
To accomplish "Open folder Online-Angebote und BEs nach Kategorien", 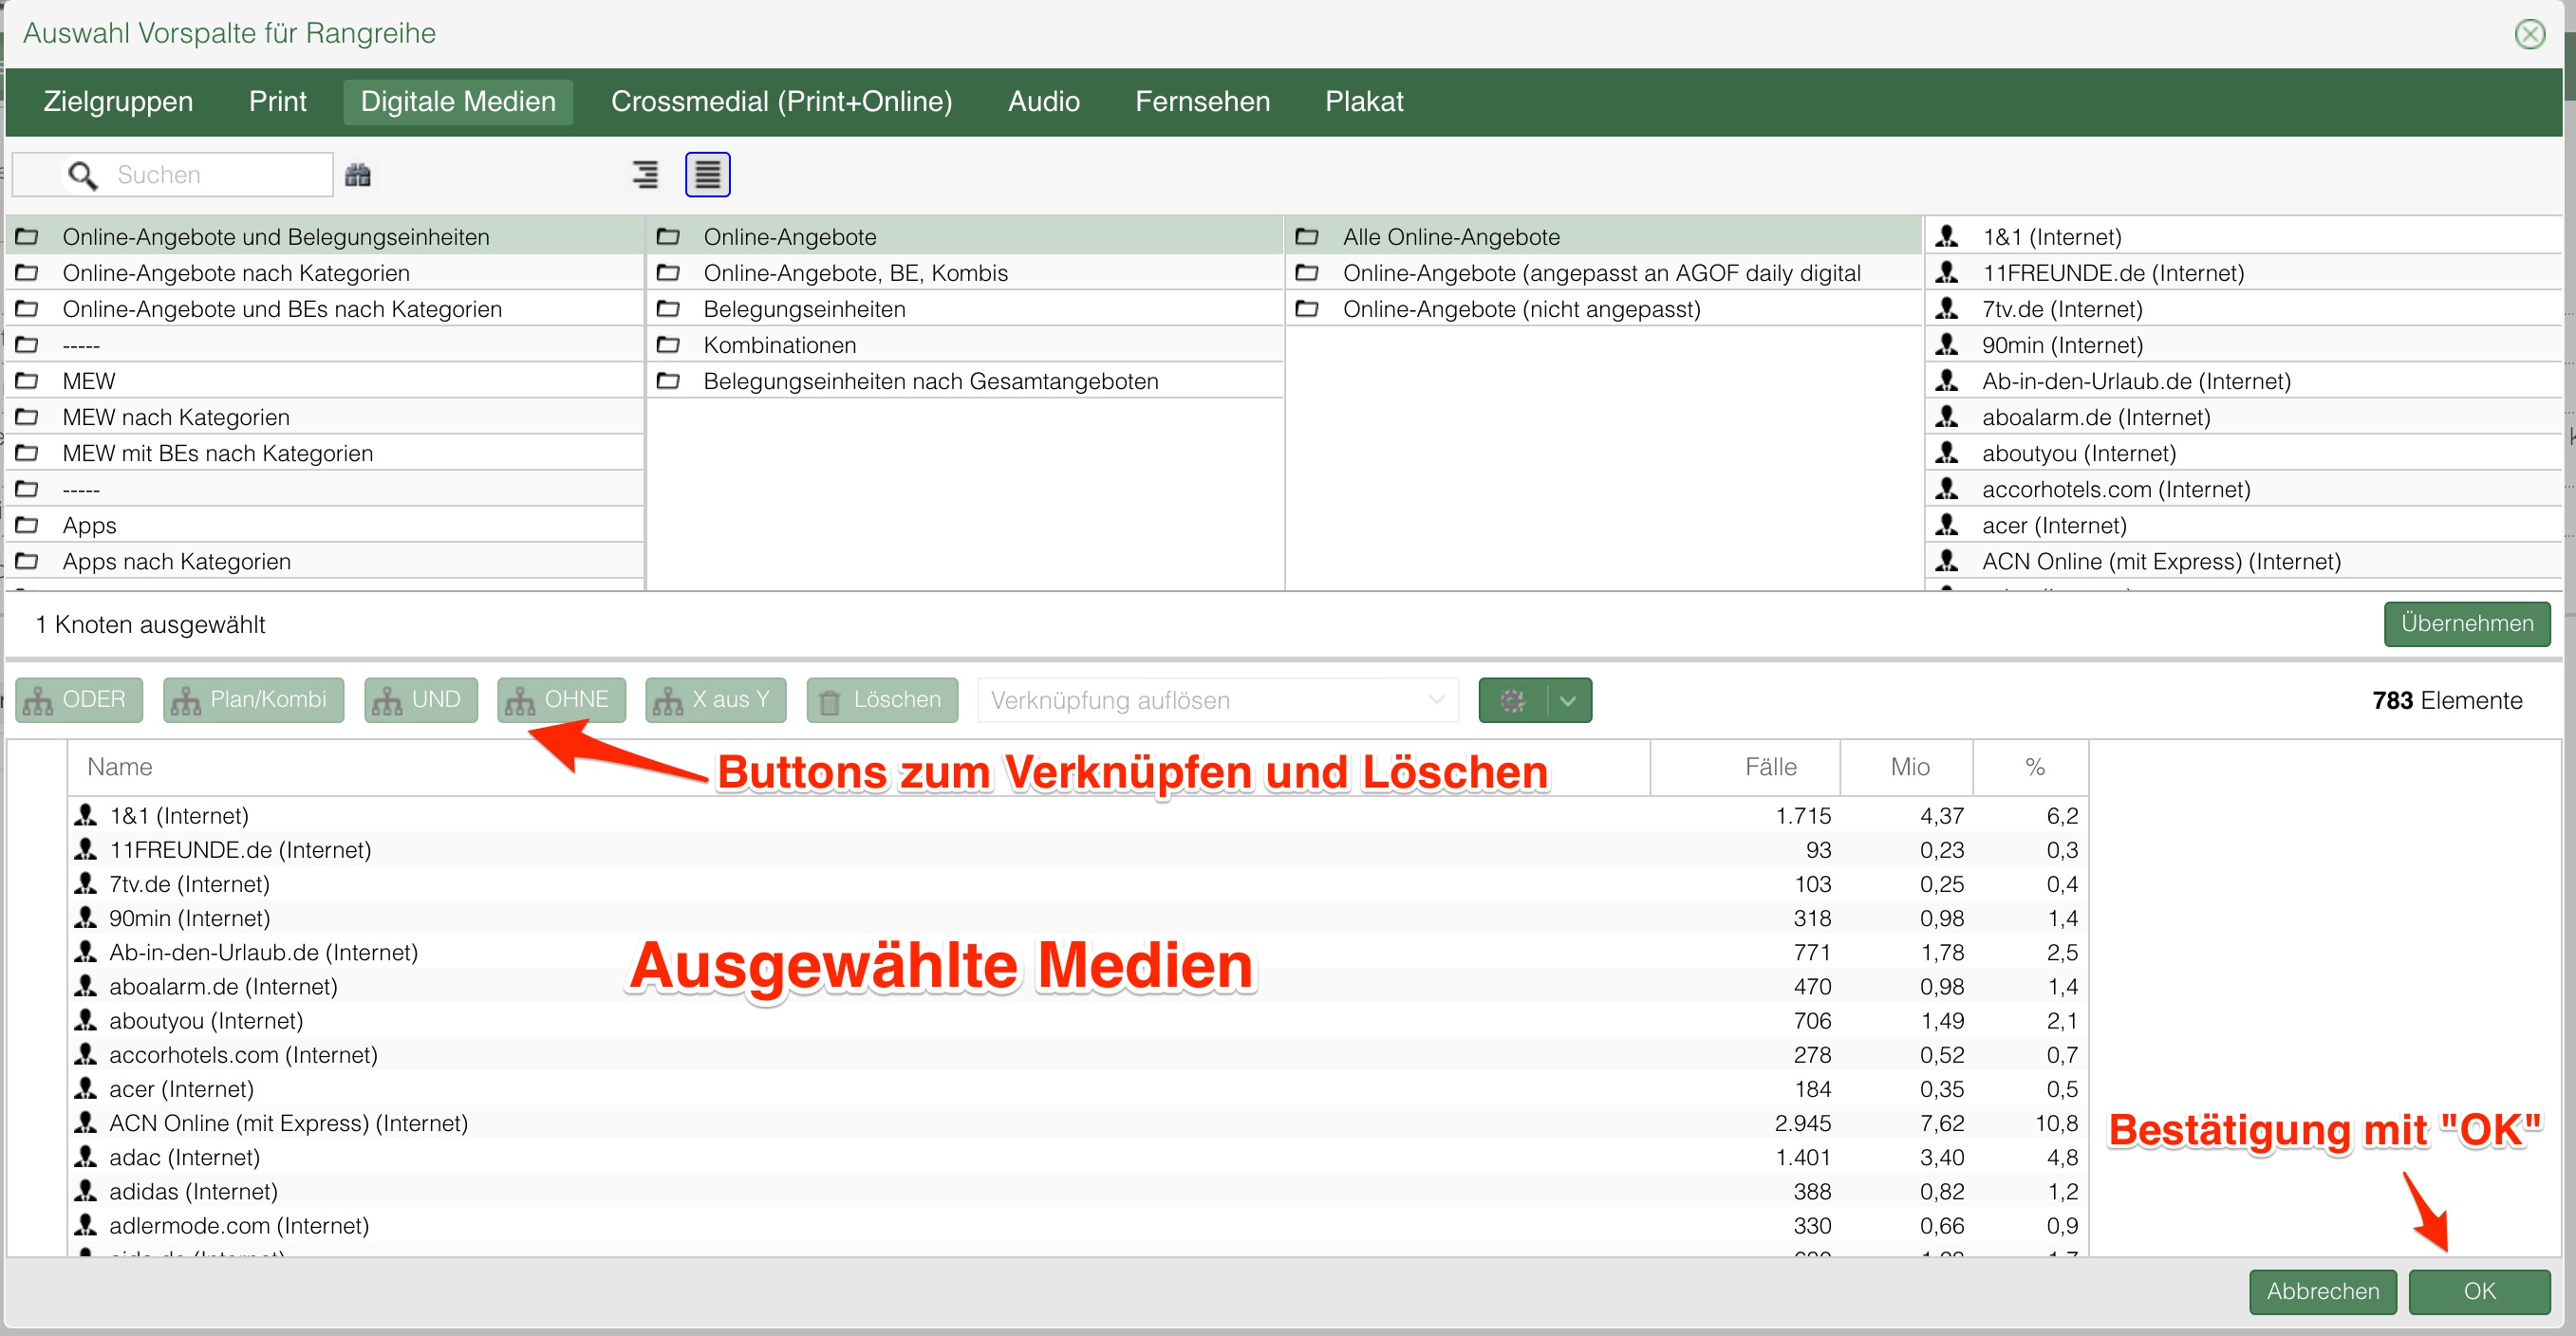I will tap(325, 309).
